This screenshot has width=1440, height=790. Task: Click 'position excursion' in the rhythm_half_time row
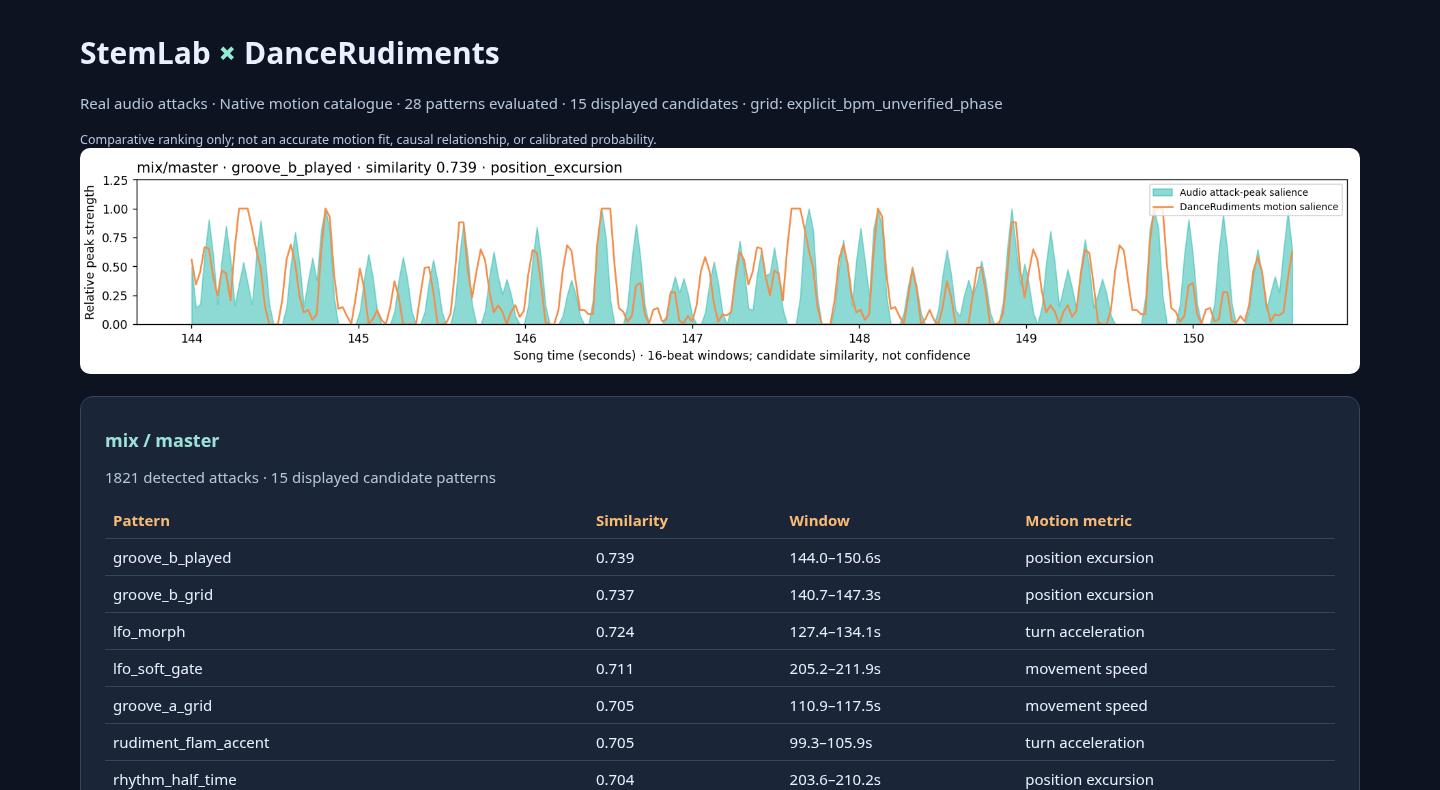1089,780
